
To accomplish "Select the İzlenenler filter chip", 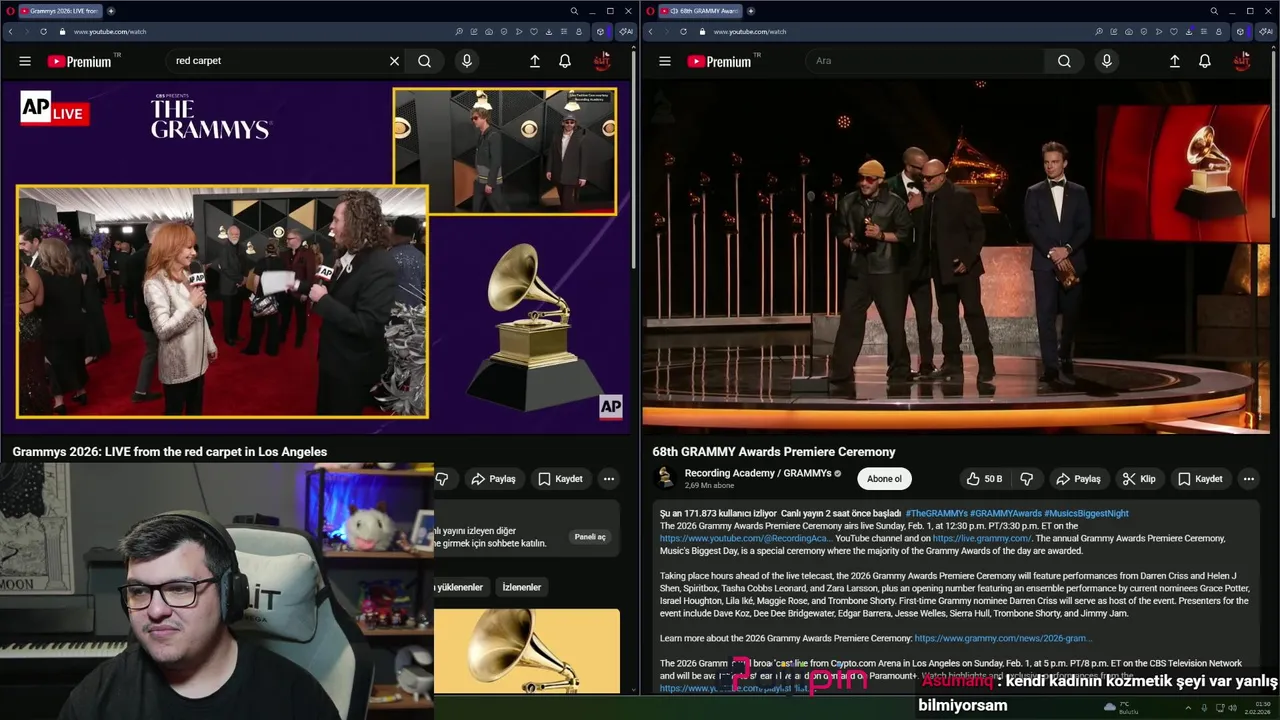I will coord(521,587).
